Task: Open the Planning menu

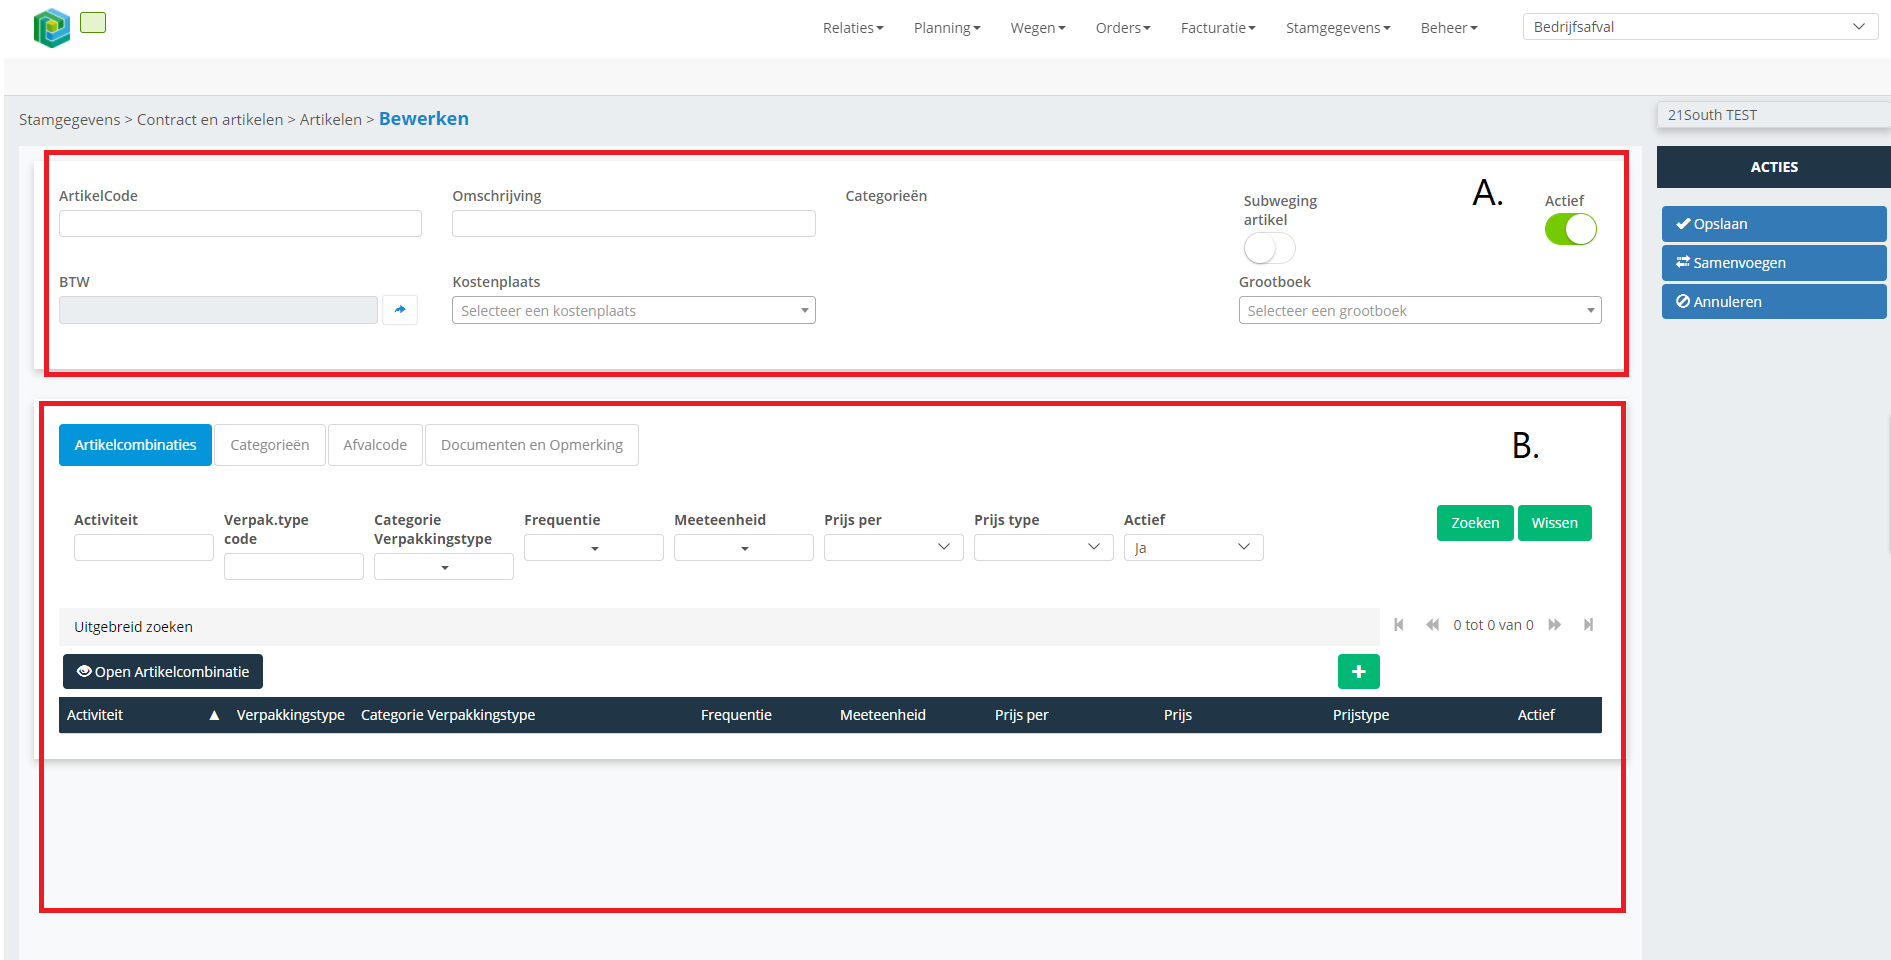Action: coord(947,28)
